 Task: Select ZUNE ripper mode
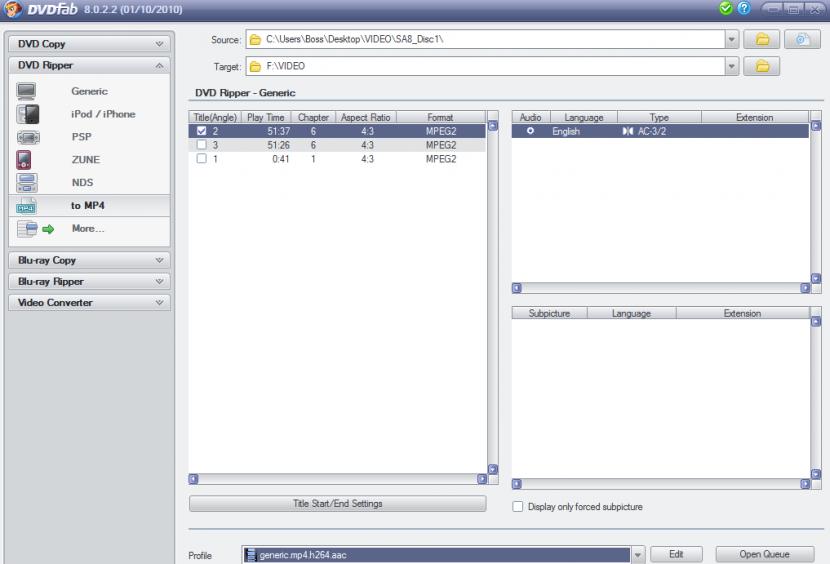click(x=86, y=159)
